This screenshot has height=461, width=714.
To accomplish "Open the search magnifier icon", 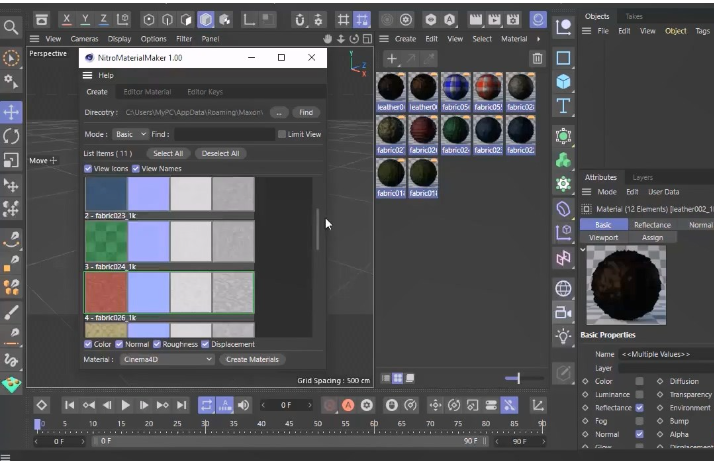I will click(10, 27).
